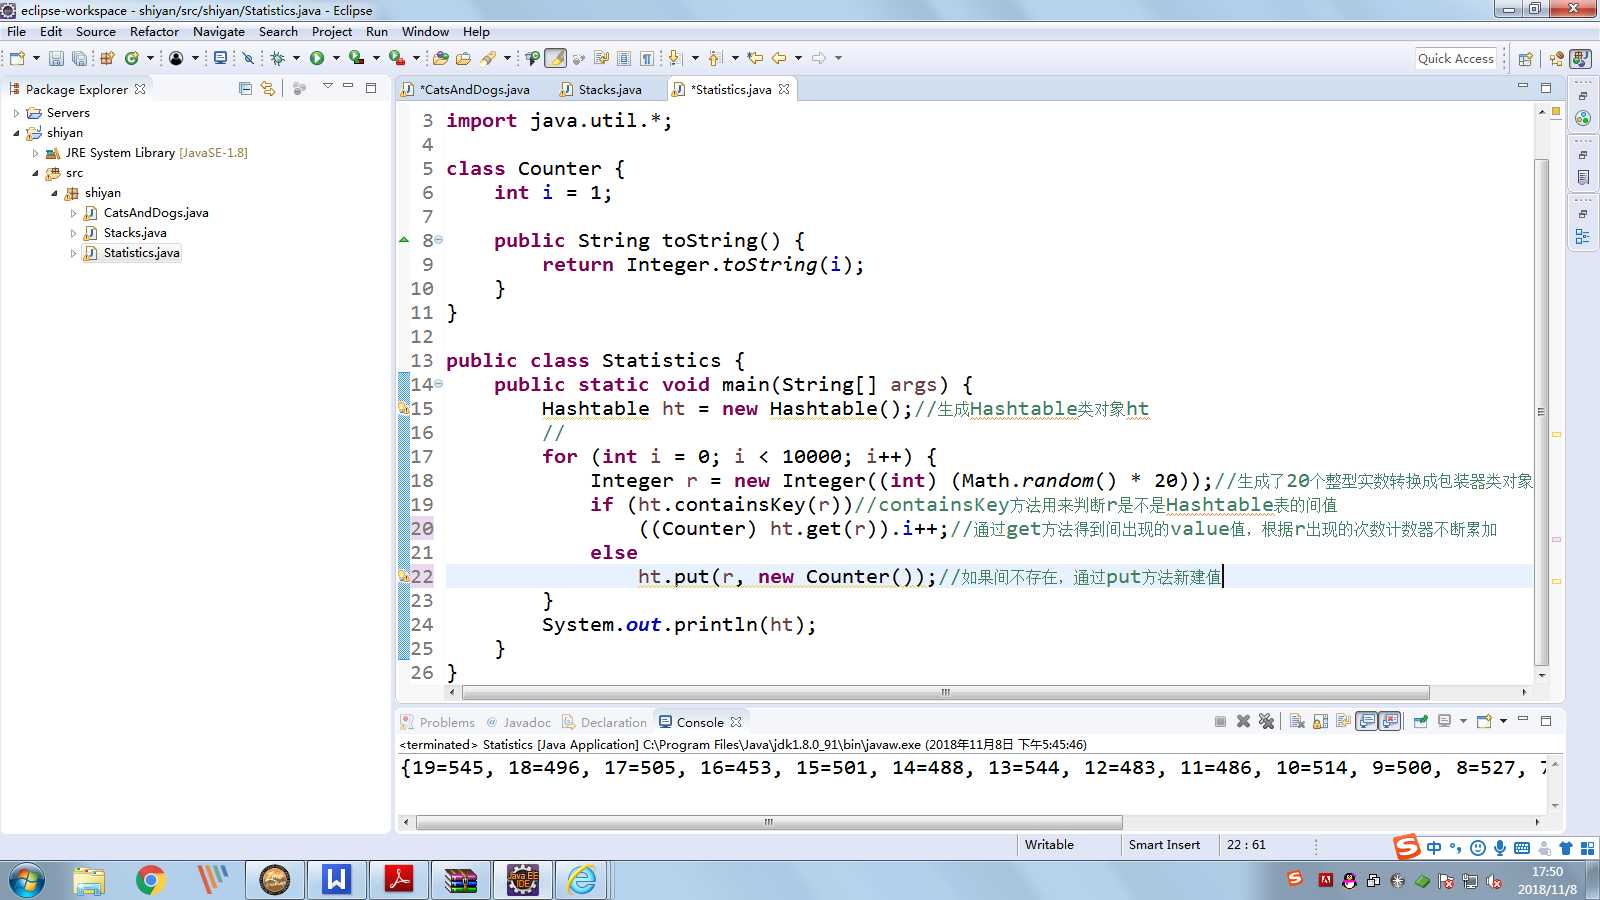Collapse the src folder node

coord(35,173)
